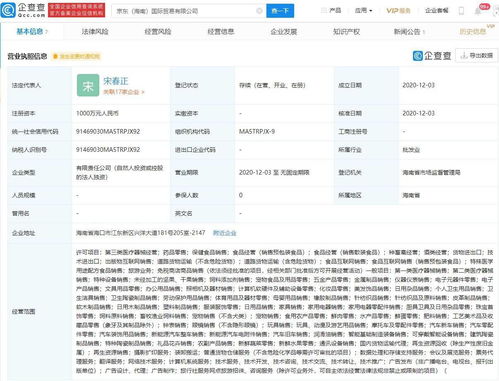The height and width of the screenshot is (381, 499).
Task: Open 企业套餐 in the header
Action: [x=437, y=11]
